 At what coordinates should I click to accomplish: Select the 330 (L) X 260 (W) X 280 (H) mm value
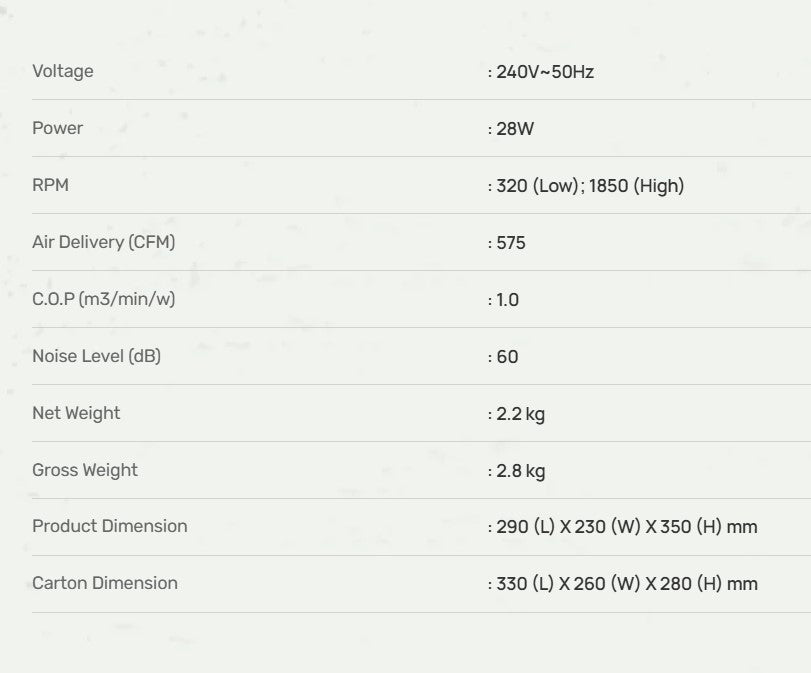627,584
